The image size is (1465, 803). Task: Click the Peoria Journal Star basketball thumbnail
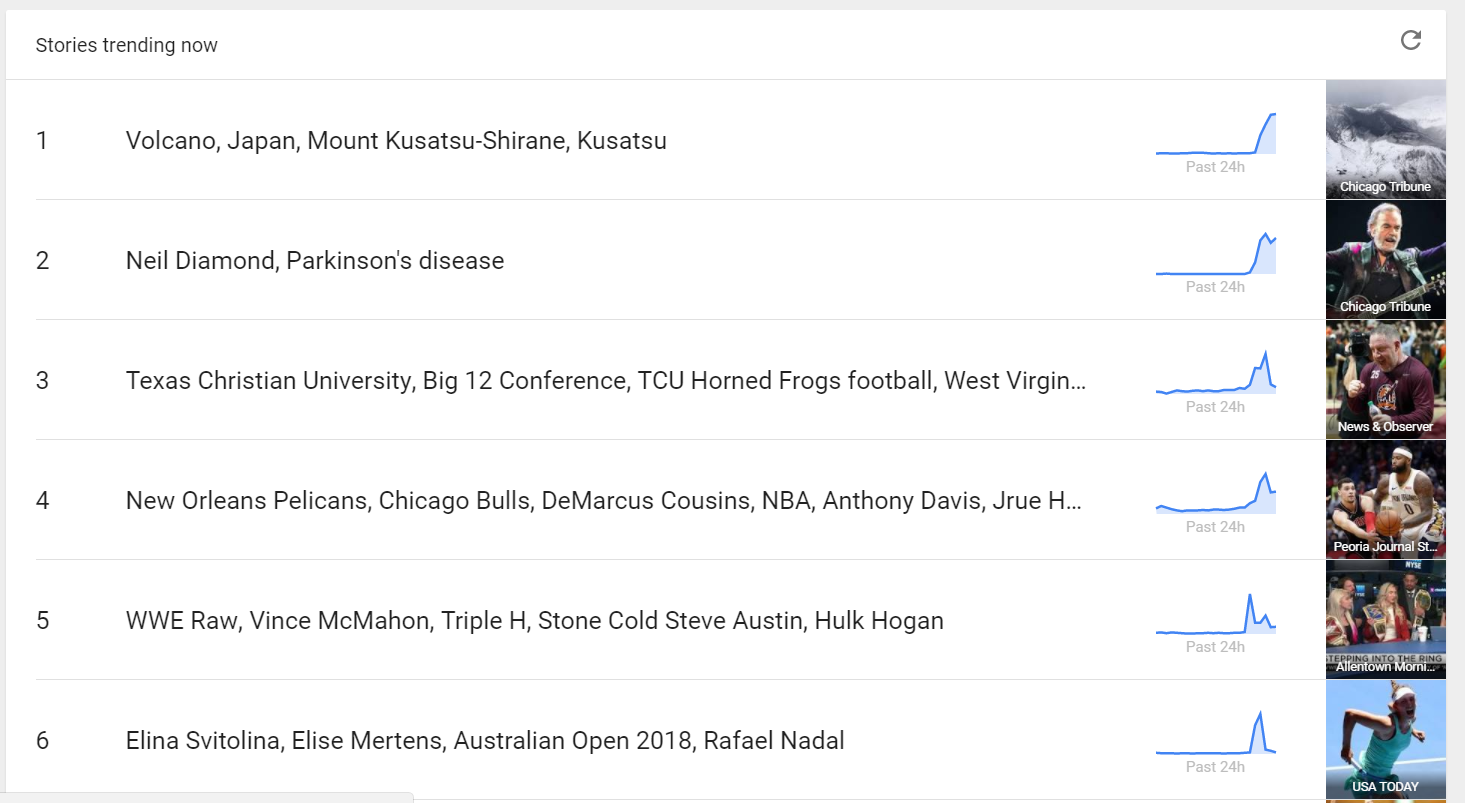(1385, 500)
